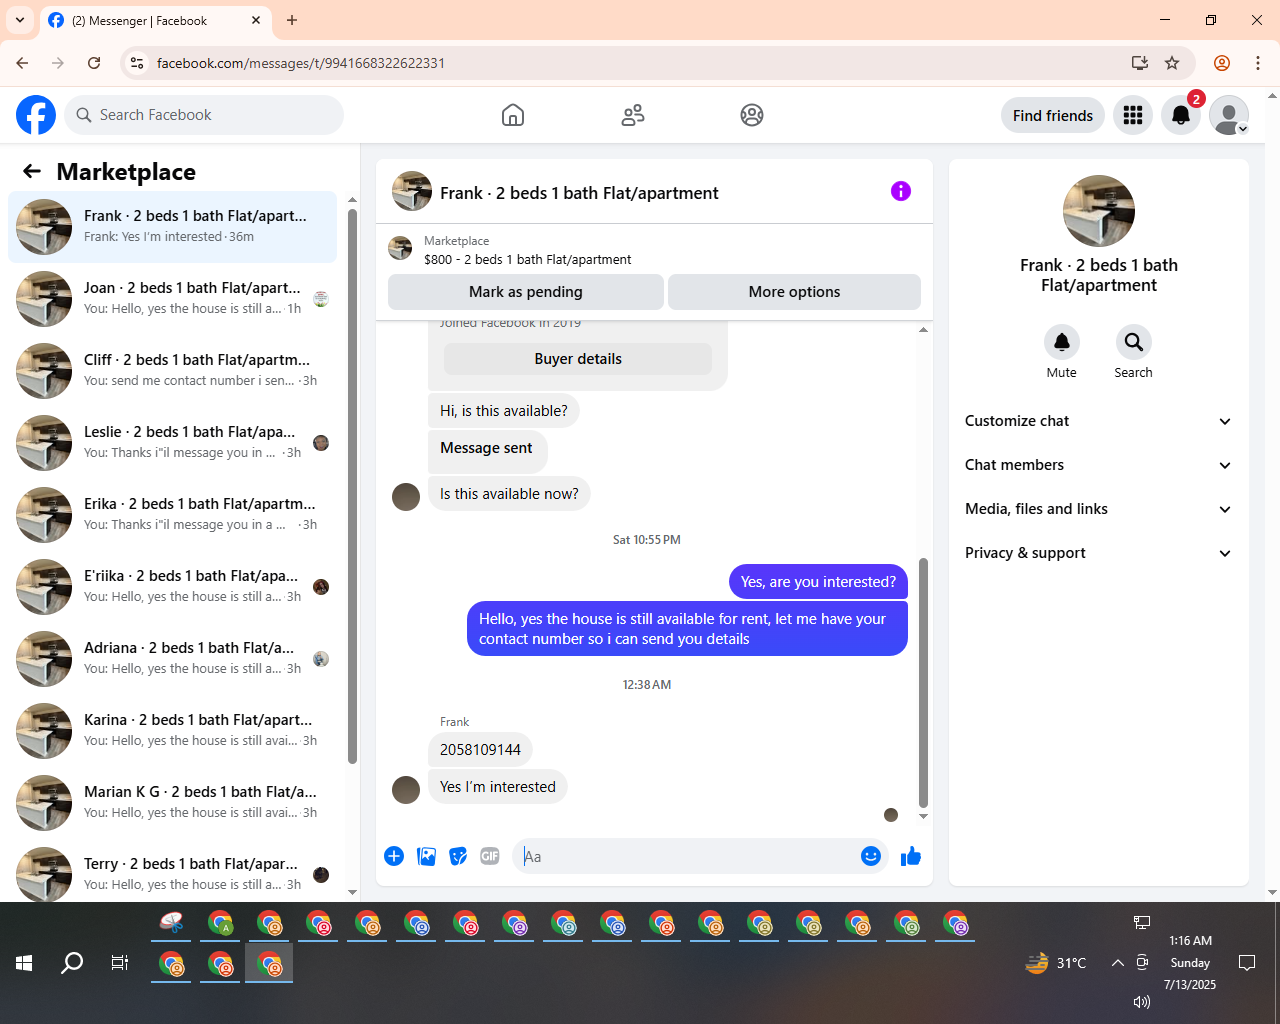The width and height of the screenshot is (1280, 1024).
Task: Open Frank conversation in list
Action: coord(173,227)
